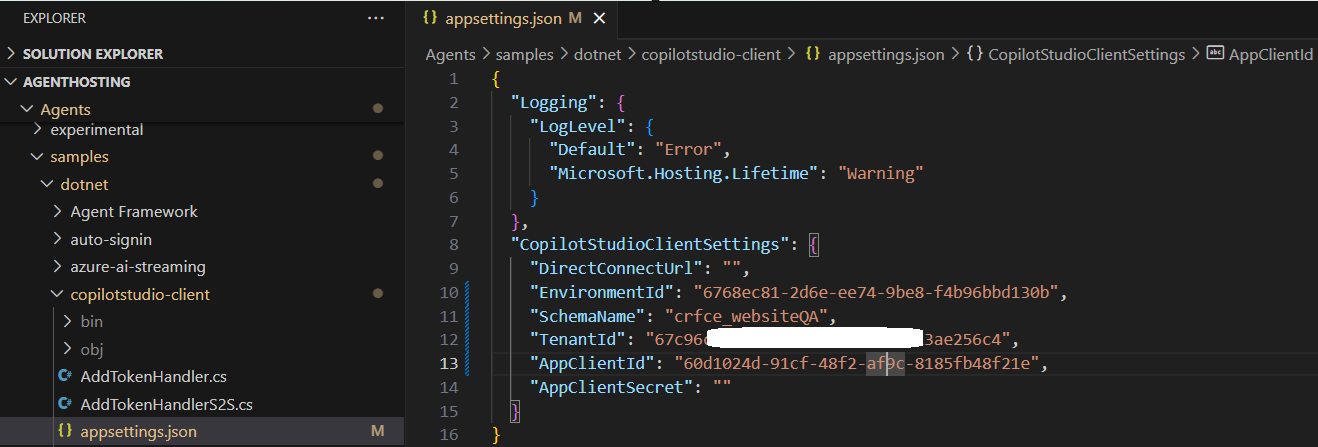Screen dimensions: 1318x447
Task: Click the braces icon before CopilotStudioClientSettings breadcrumb
Action: (x=975, y=54)
